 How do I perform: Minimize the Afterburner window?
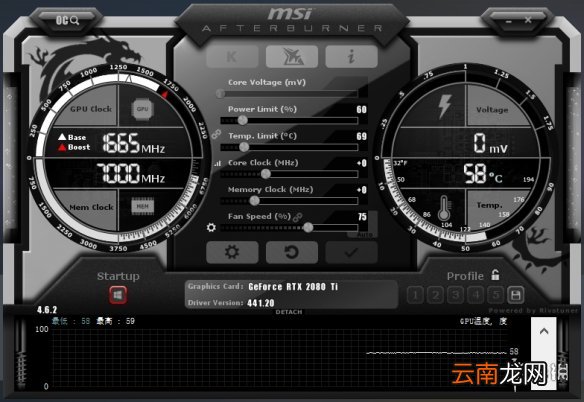(x=509, y=21)
